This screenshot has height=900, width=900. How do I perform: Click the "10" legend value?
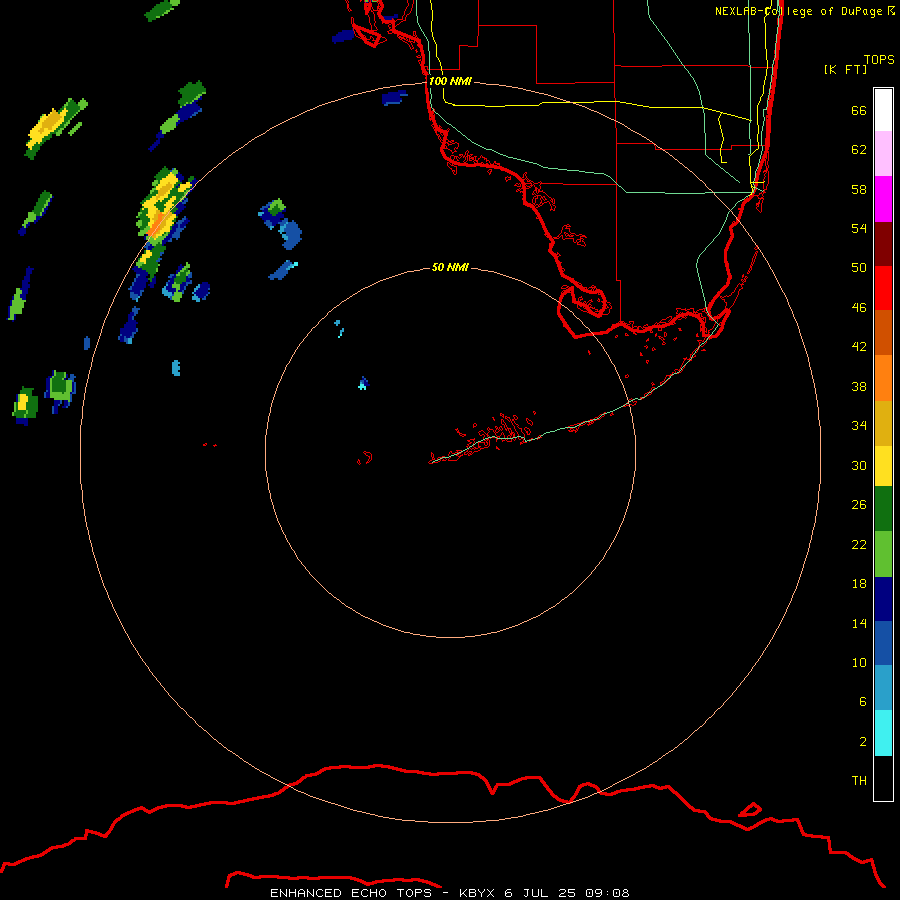pyautogui.click(x=859, y=662)
